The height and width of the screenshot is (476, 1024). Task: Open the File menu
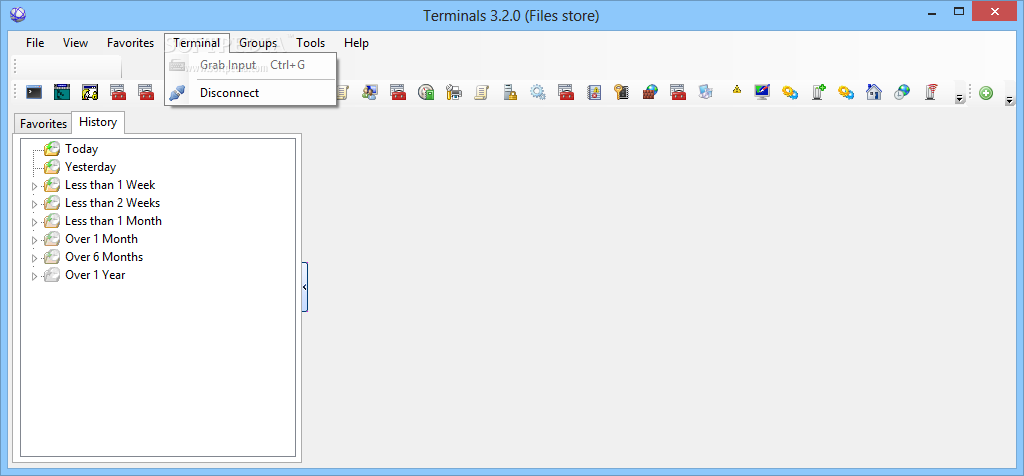pyautogui.click(x=35, y=43)
